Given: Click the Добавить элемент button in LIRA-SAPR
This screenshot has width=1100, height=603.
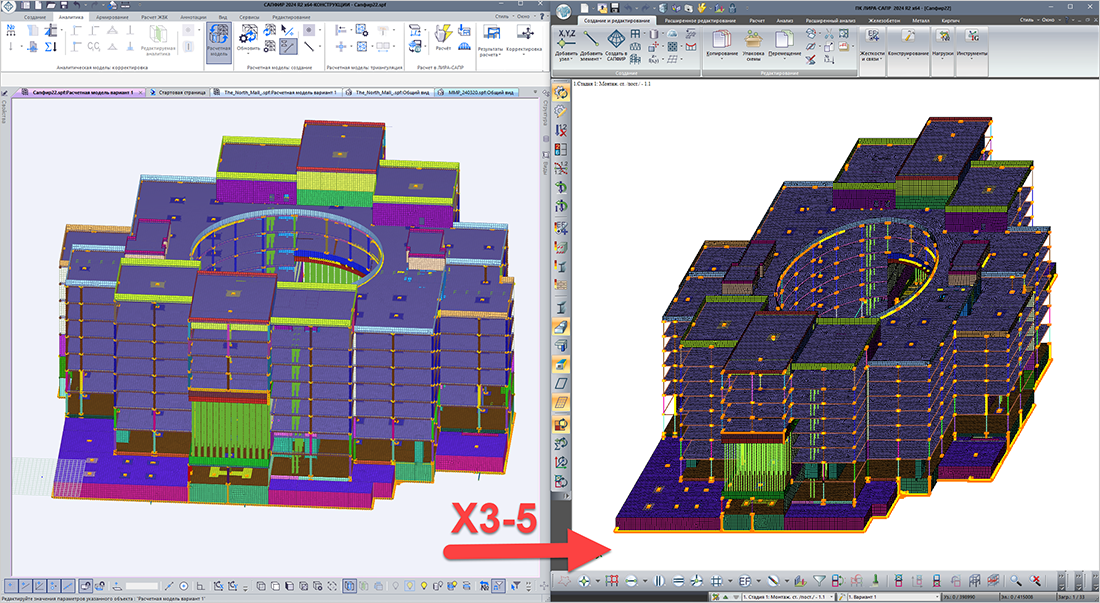Looking at the screenshot, I should coord(591,46).
